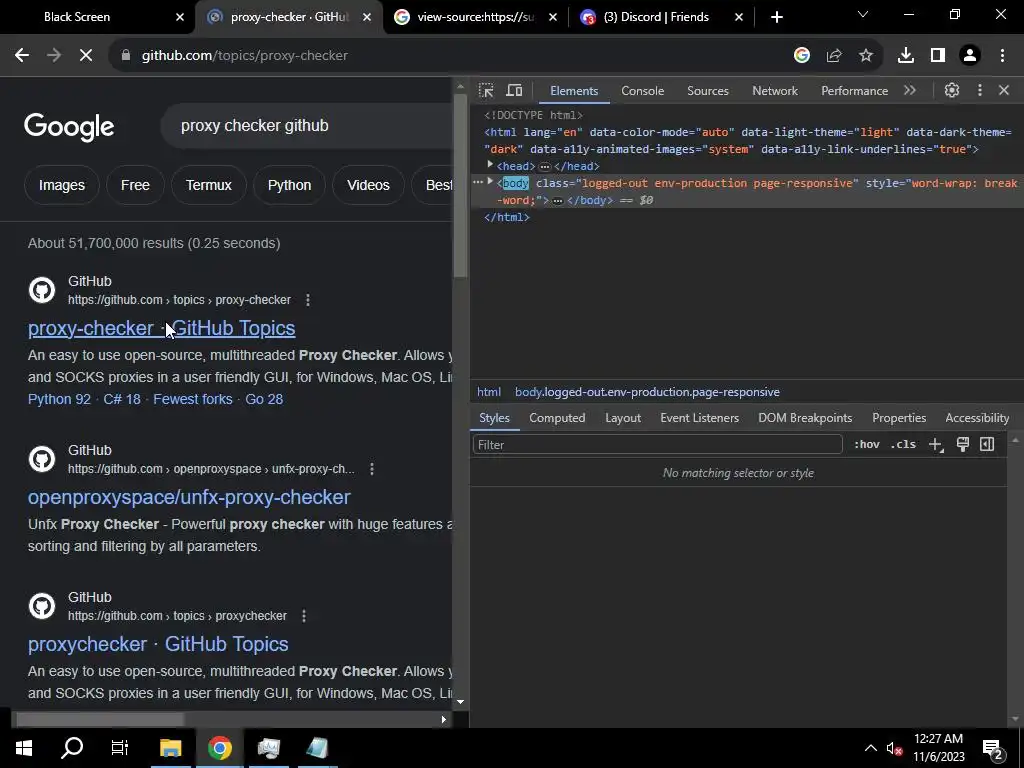The image size is (1024, 768).
Task: Switch to the Computed pane tab
Action: pos(557,418)
